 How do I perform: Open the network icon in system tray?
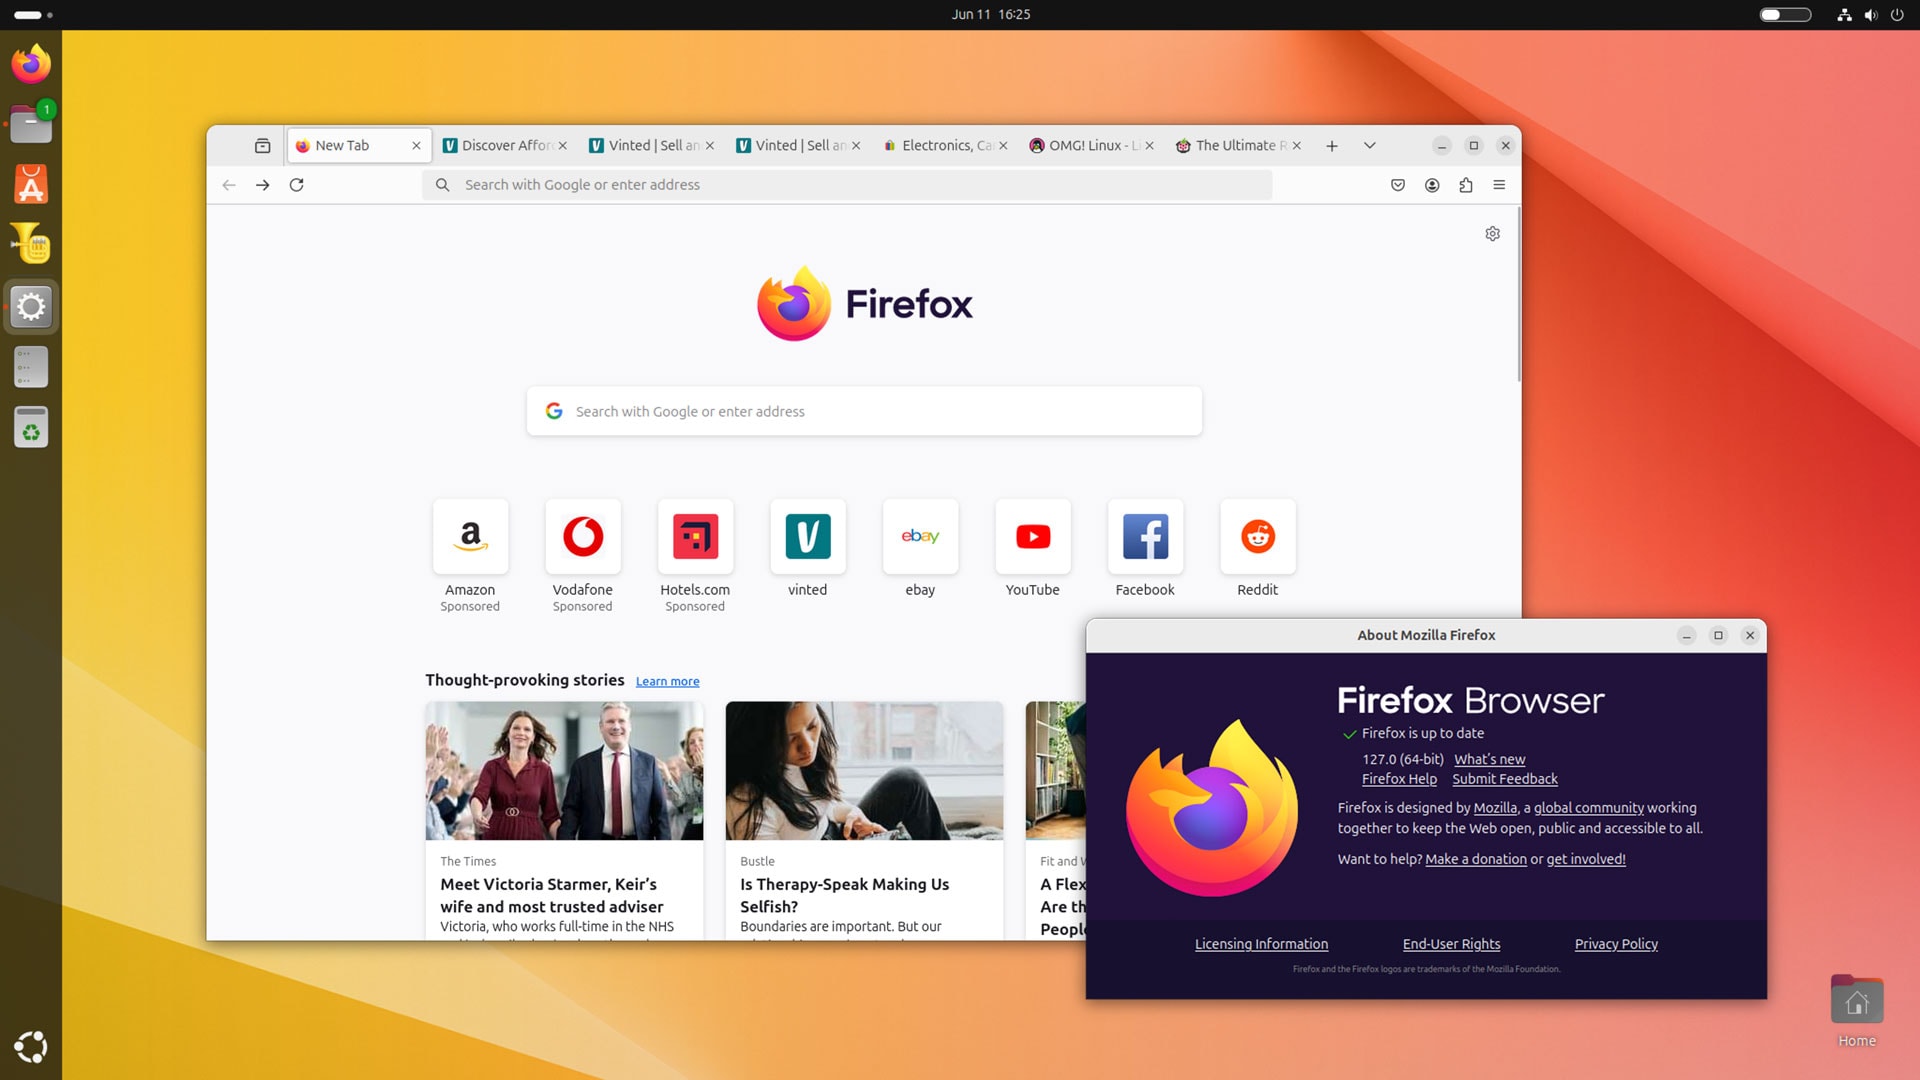coord(1844,15)
